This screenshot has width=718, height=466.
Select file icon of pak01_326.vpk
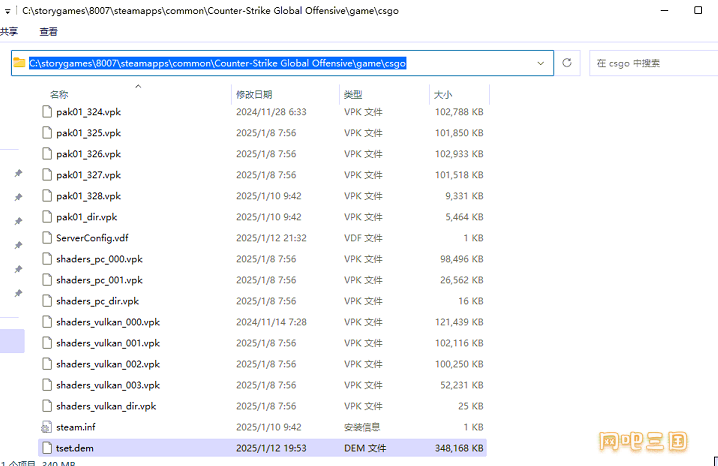47,154
